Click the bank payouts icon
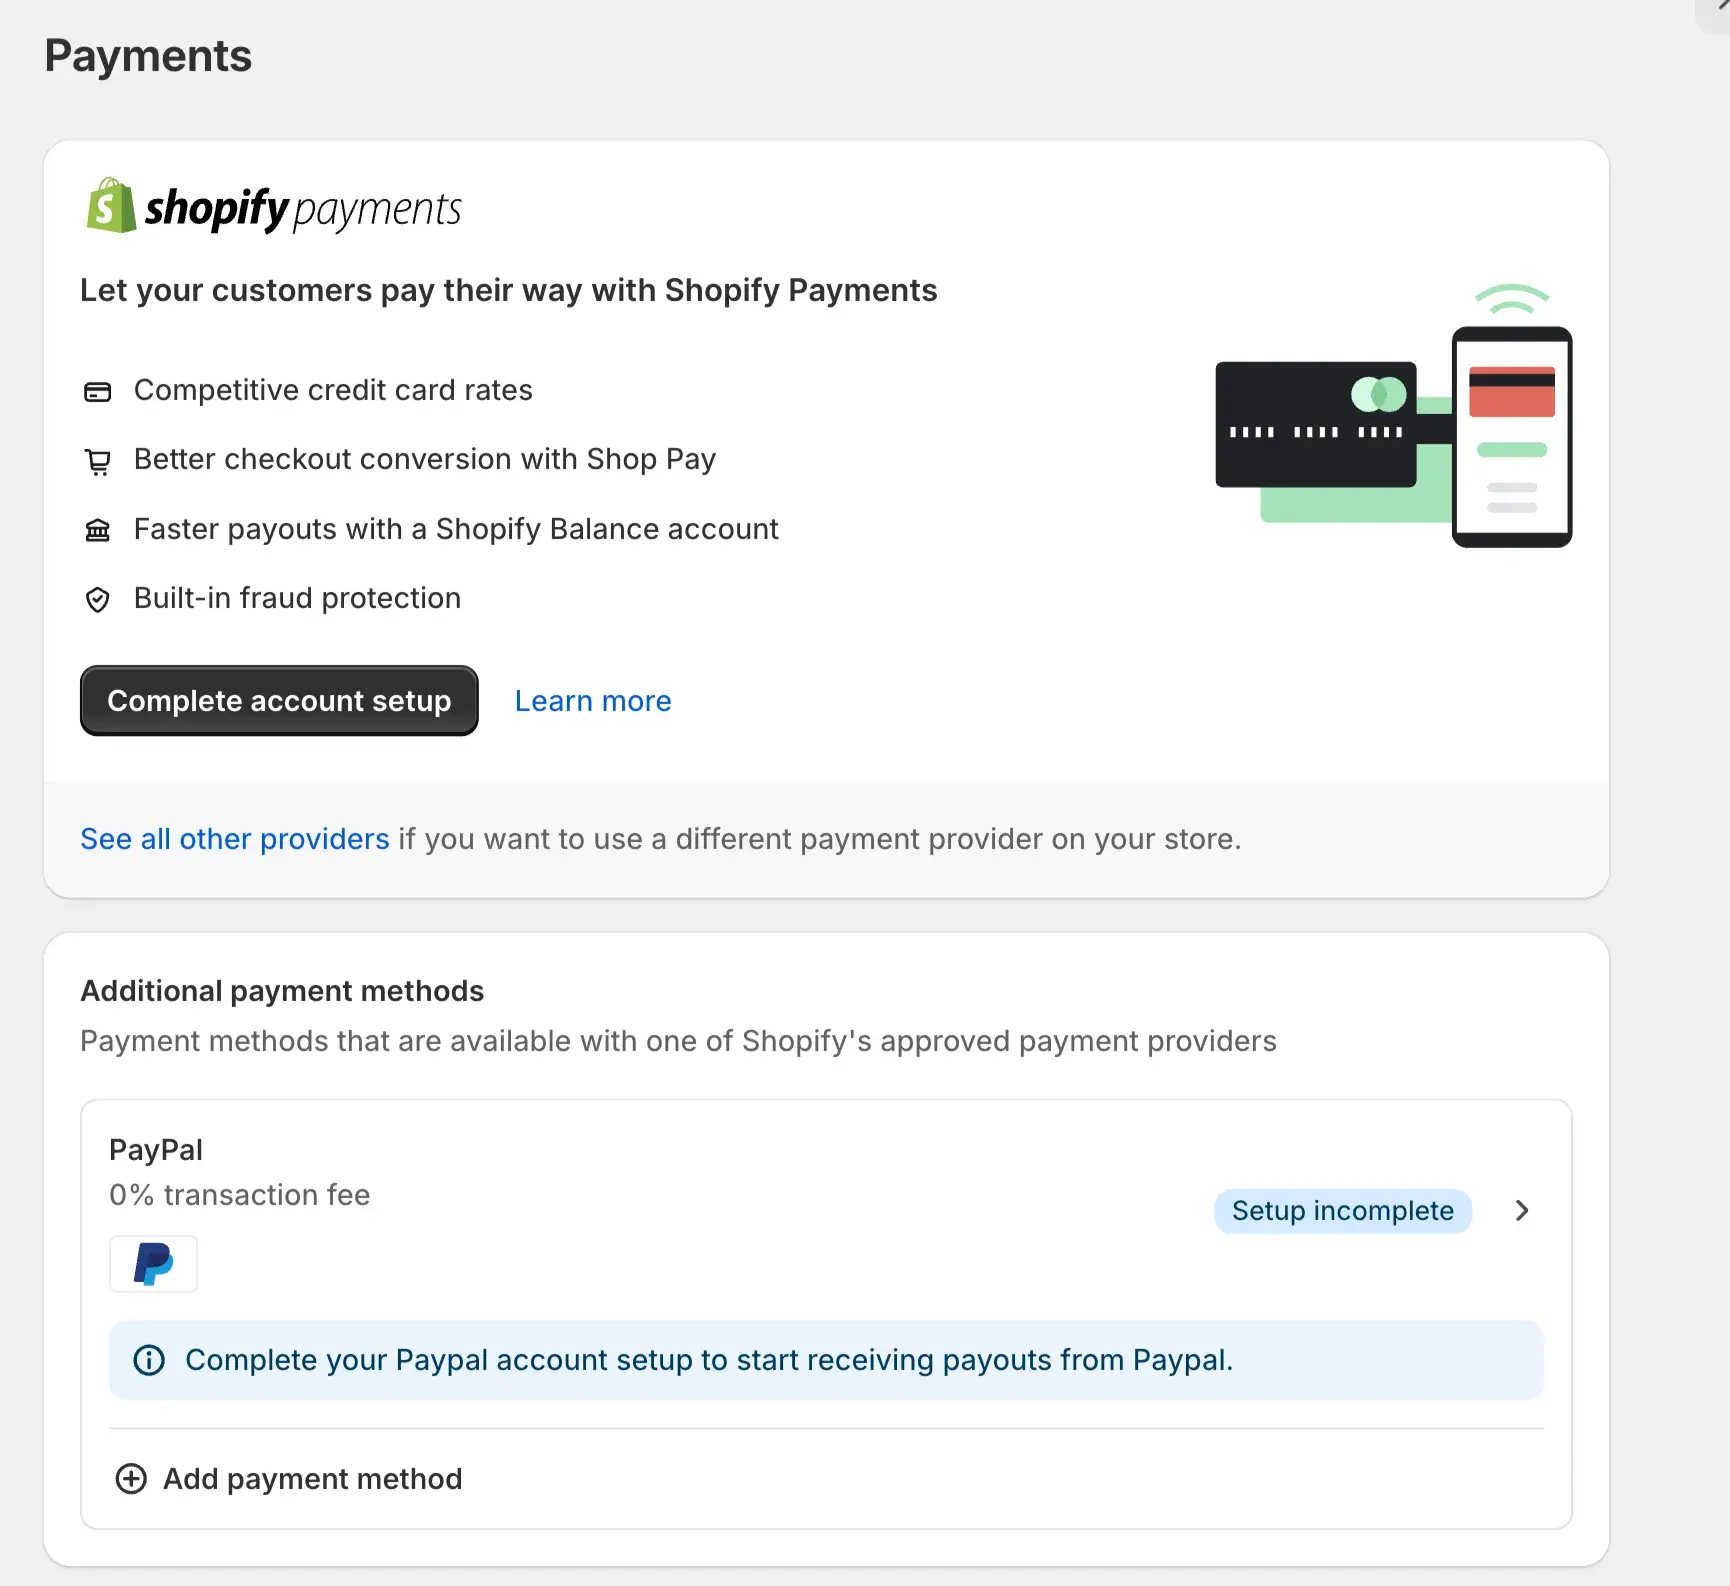Screen dimensions: 1730x1586 [97, 530]
